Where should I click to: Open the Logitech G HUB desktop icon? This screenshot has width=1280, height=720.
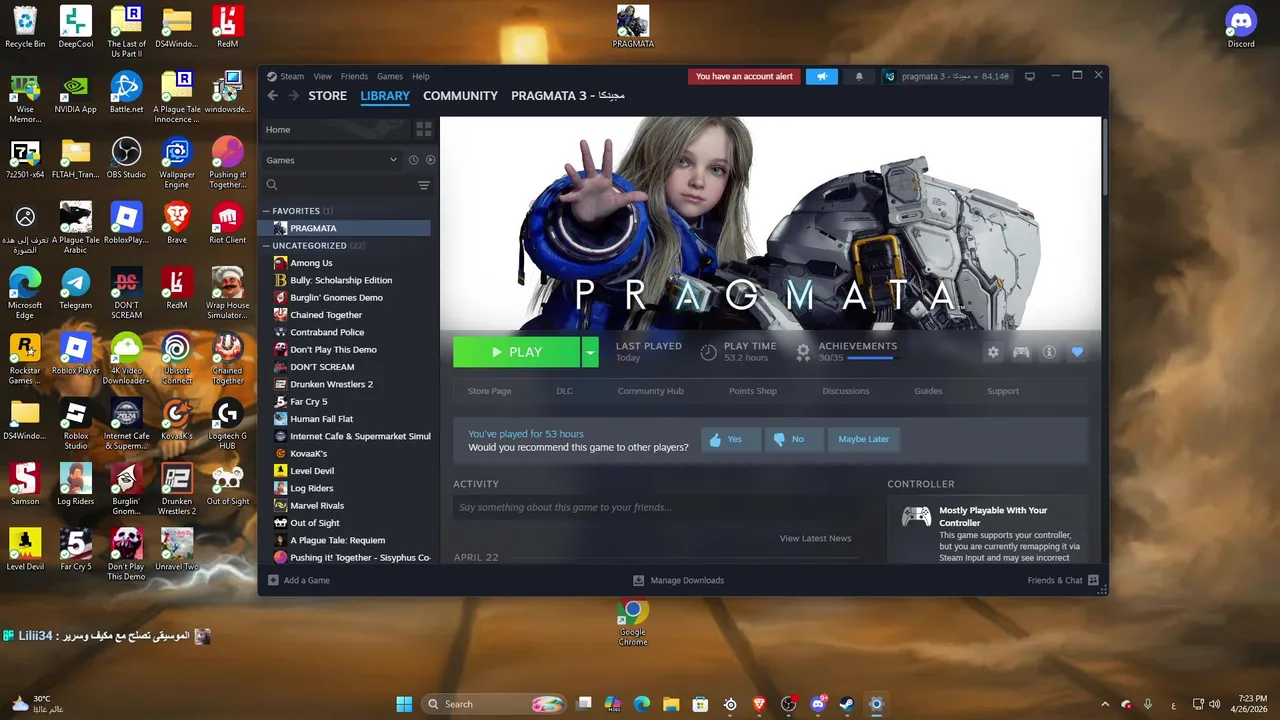click(x=228, y=424)
